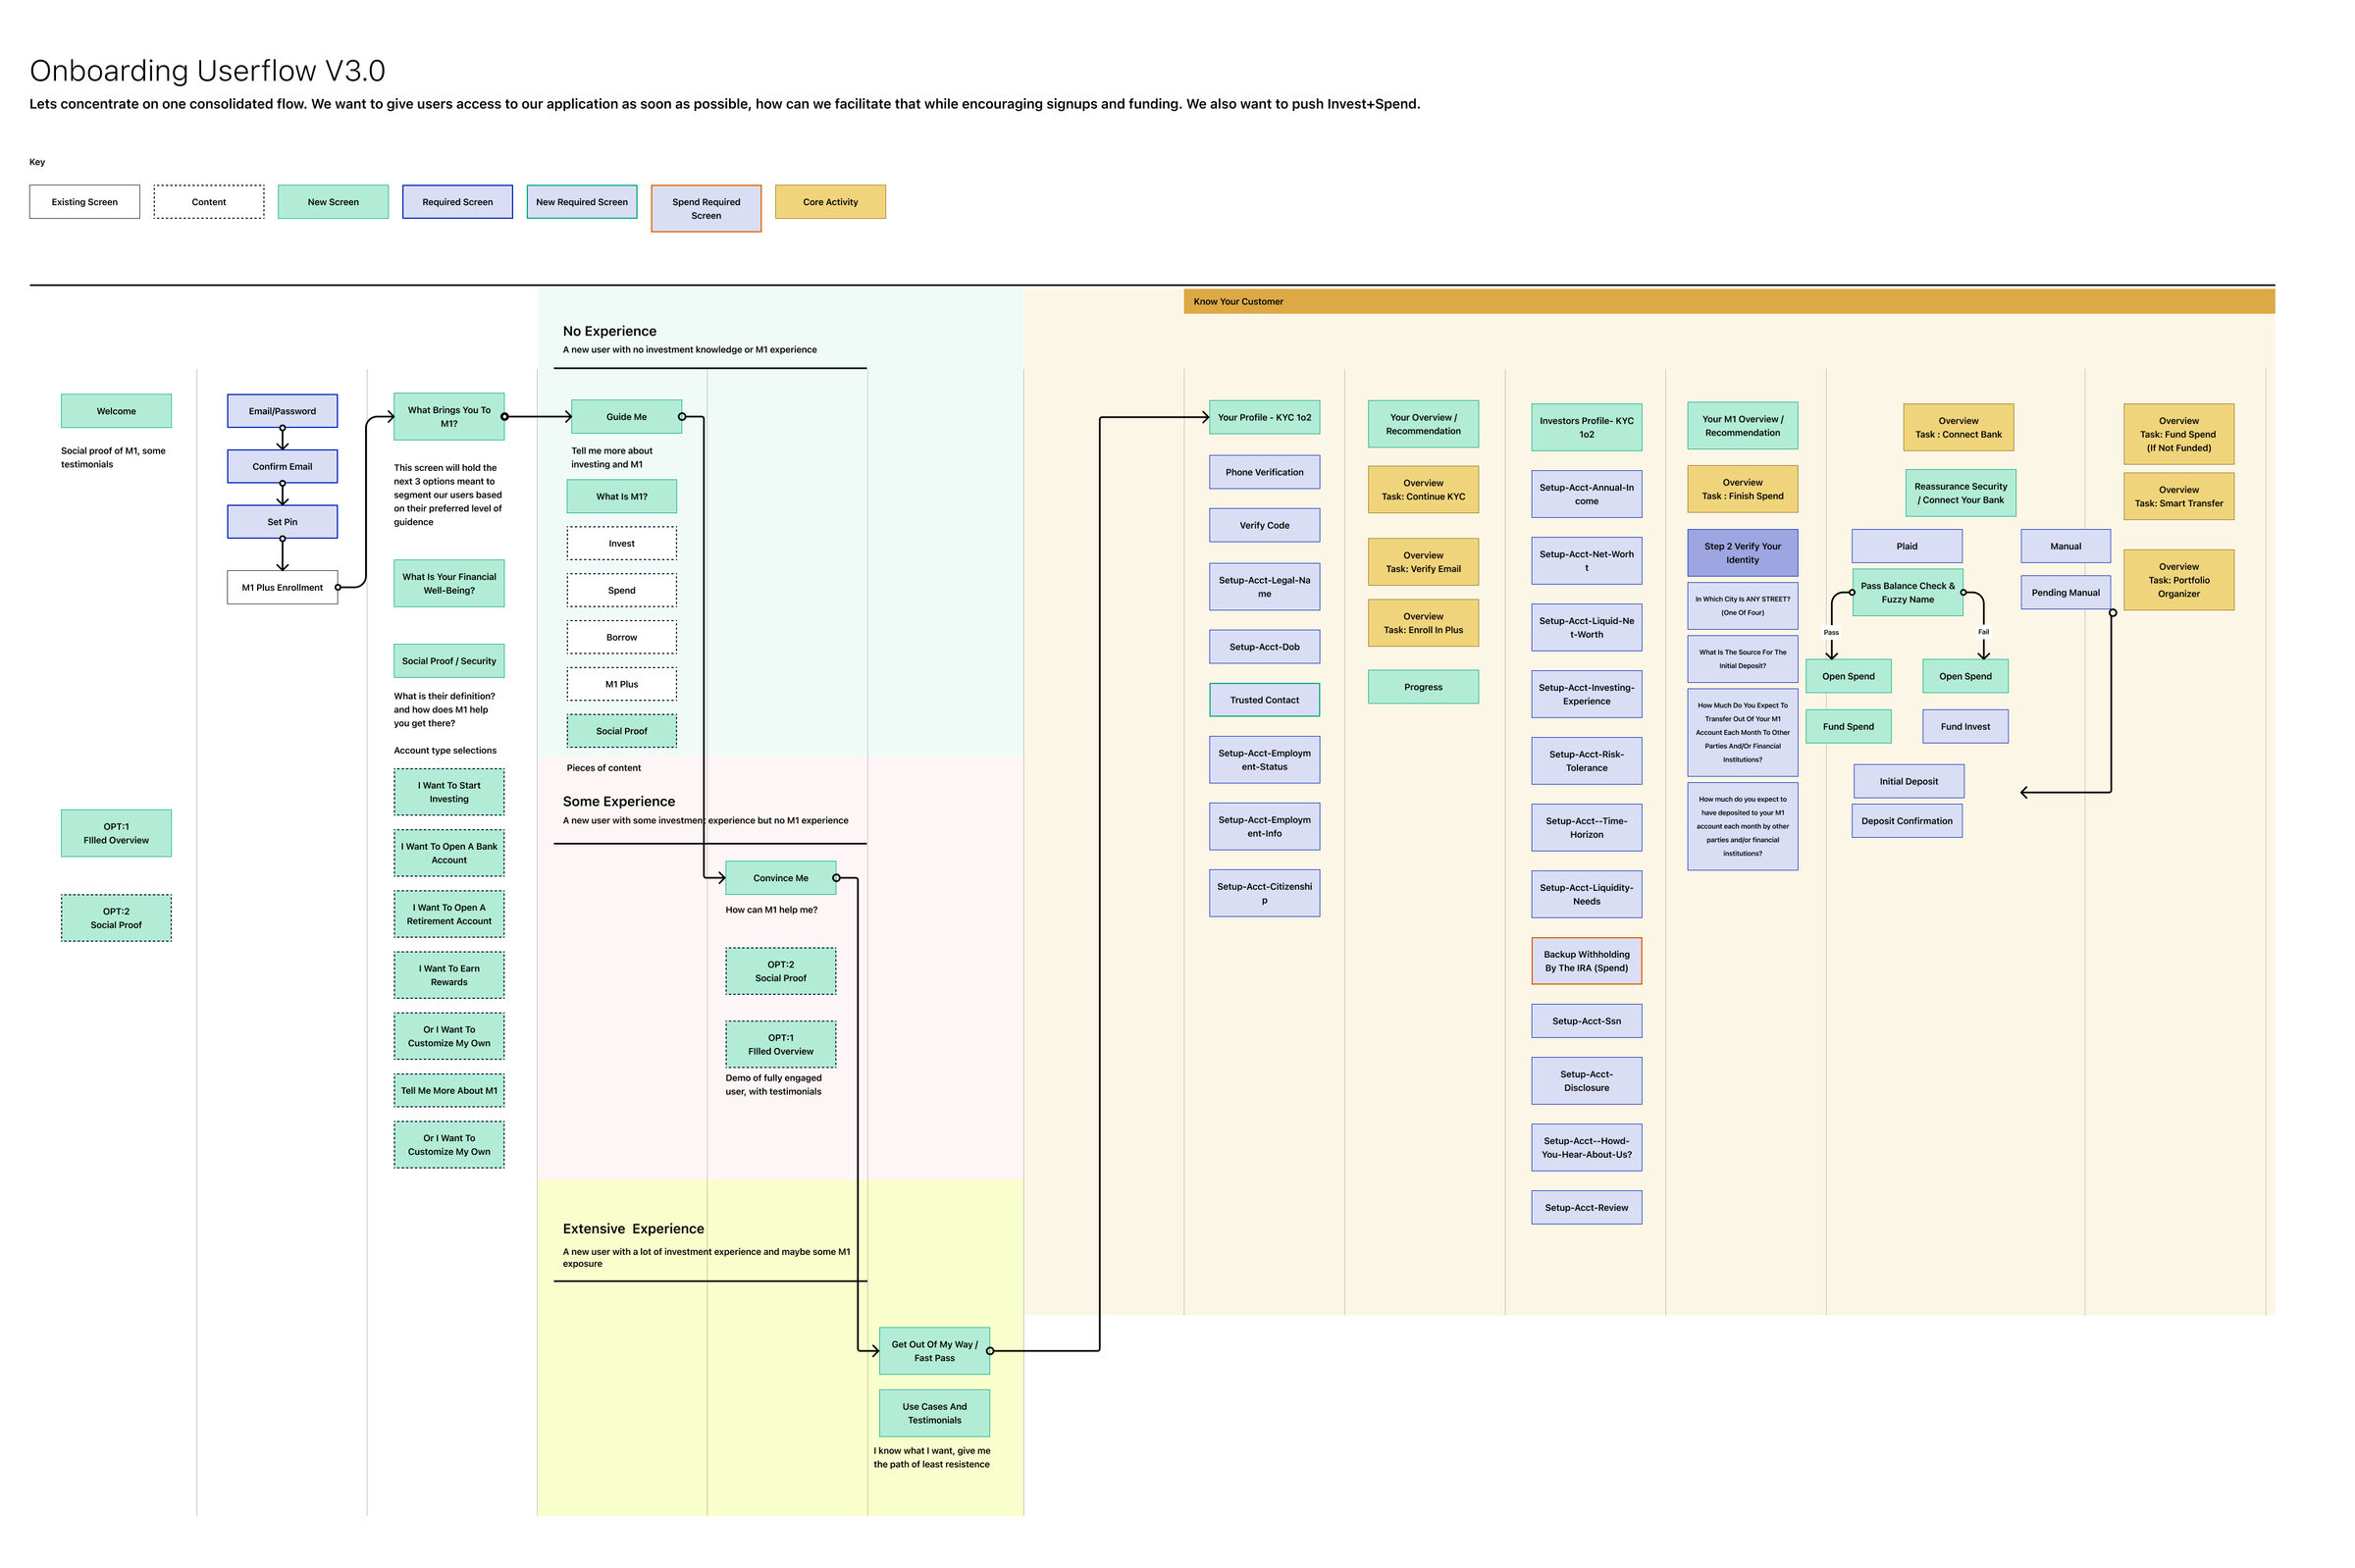Select the Confirm Email node
This screenshot has height=1568, width=2355.
pyautogui.click(x=282, y=466)
